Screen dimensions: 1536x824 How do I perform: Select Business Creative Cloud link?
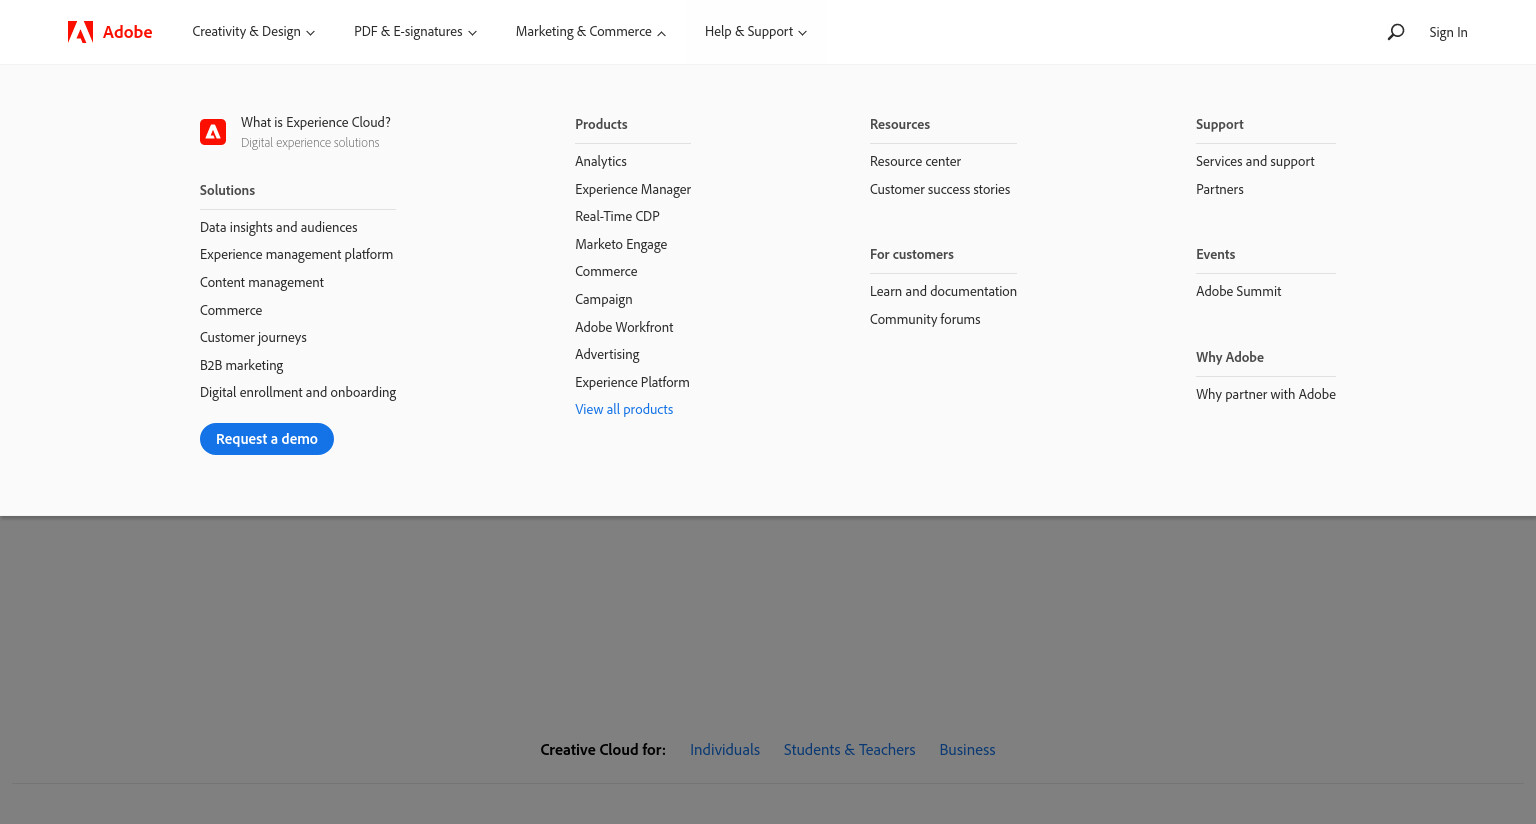(967, 750)
